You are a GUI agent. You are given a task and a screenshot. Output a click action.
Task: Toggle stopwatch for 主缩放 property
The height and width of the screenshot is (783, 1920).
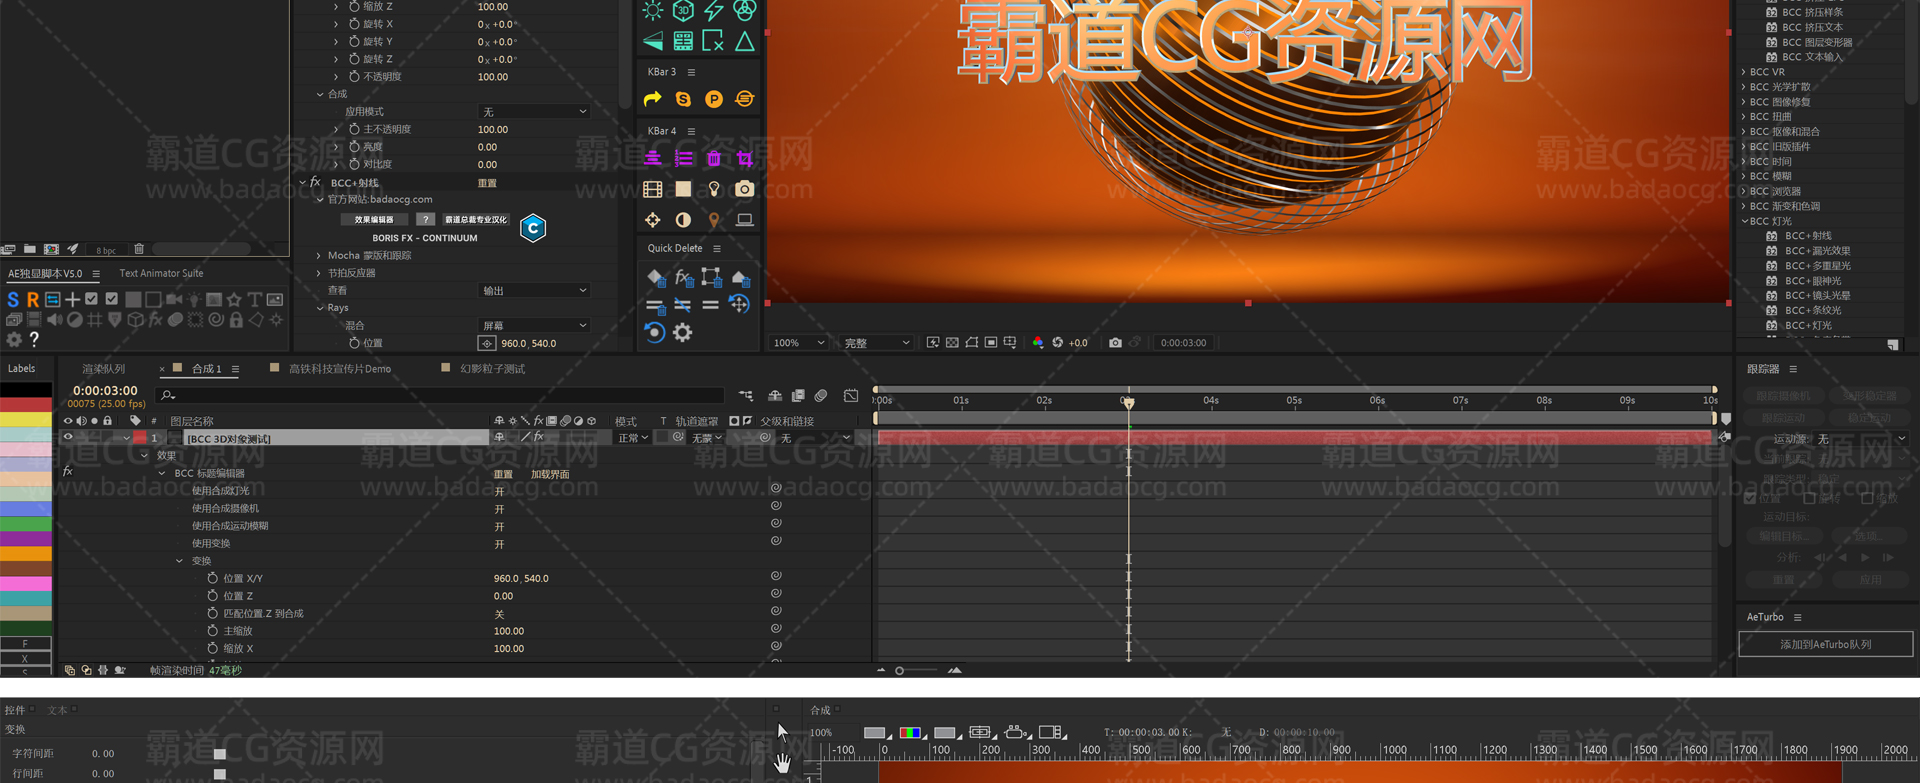pyautogui.click(x=212, y=631)
